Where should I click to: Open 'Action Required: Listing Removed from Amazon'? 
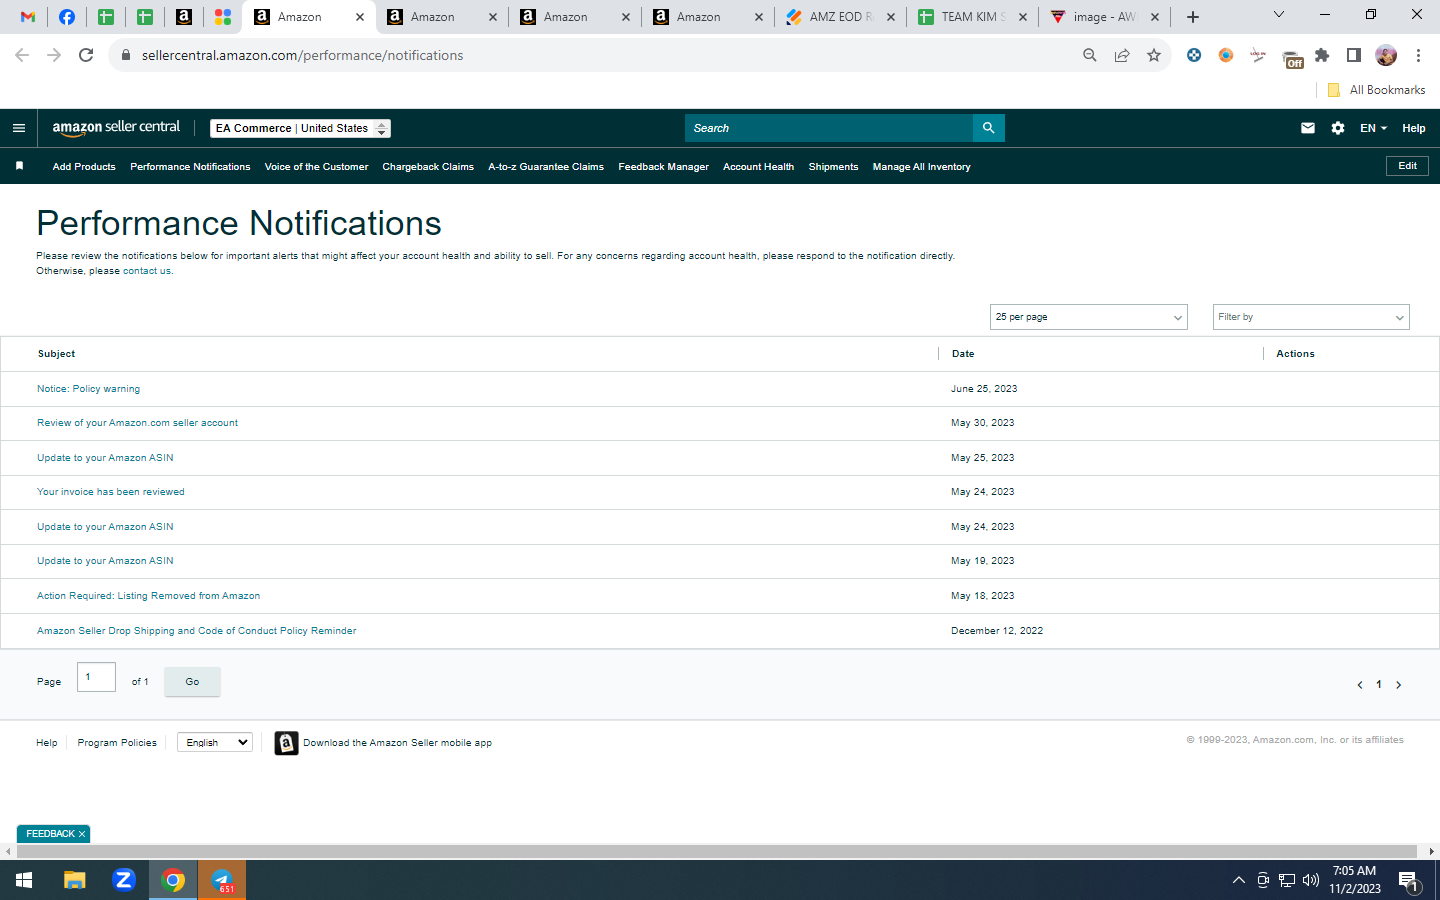tap(148, 596)
